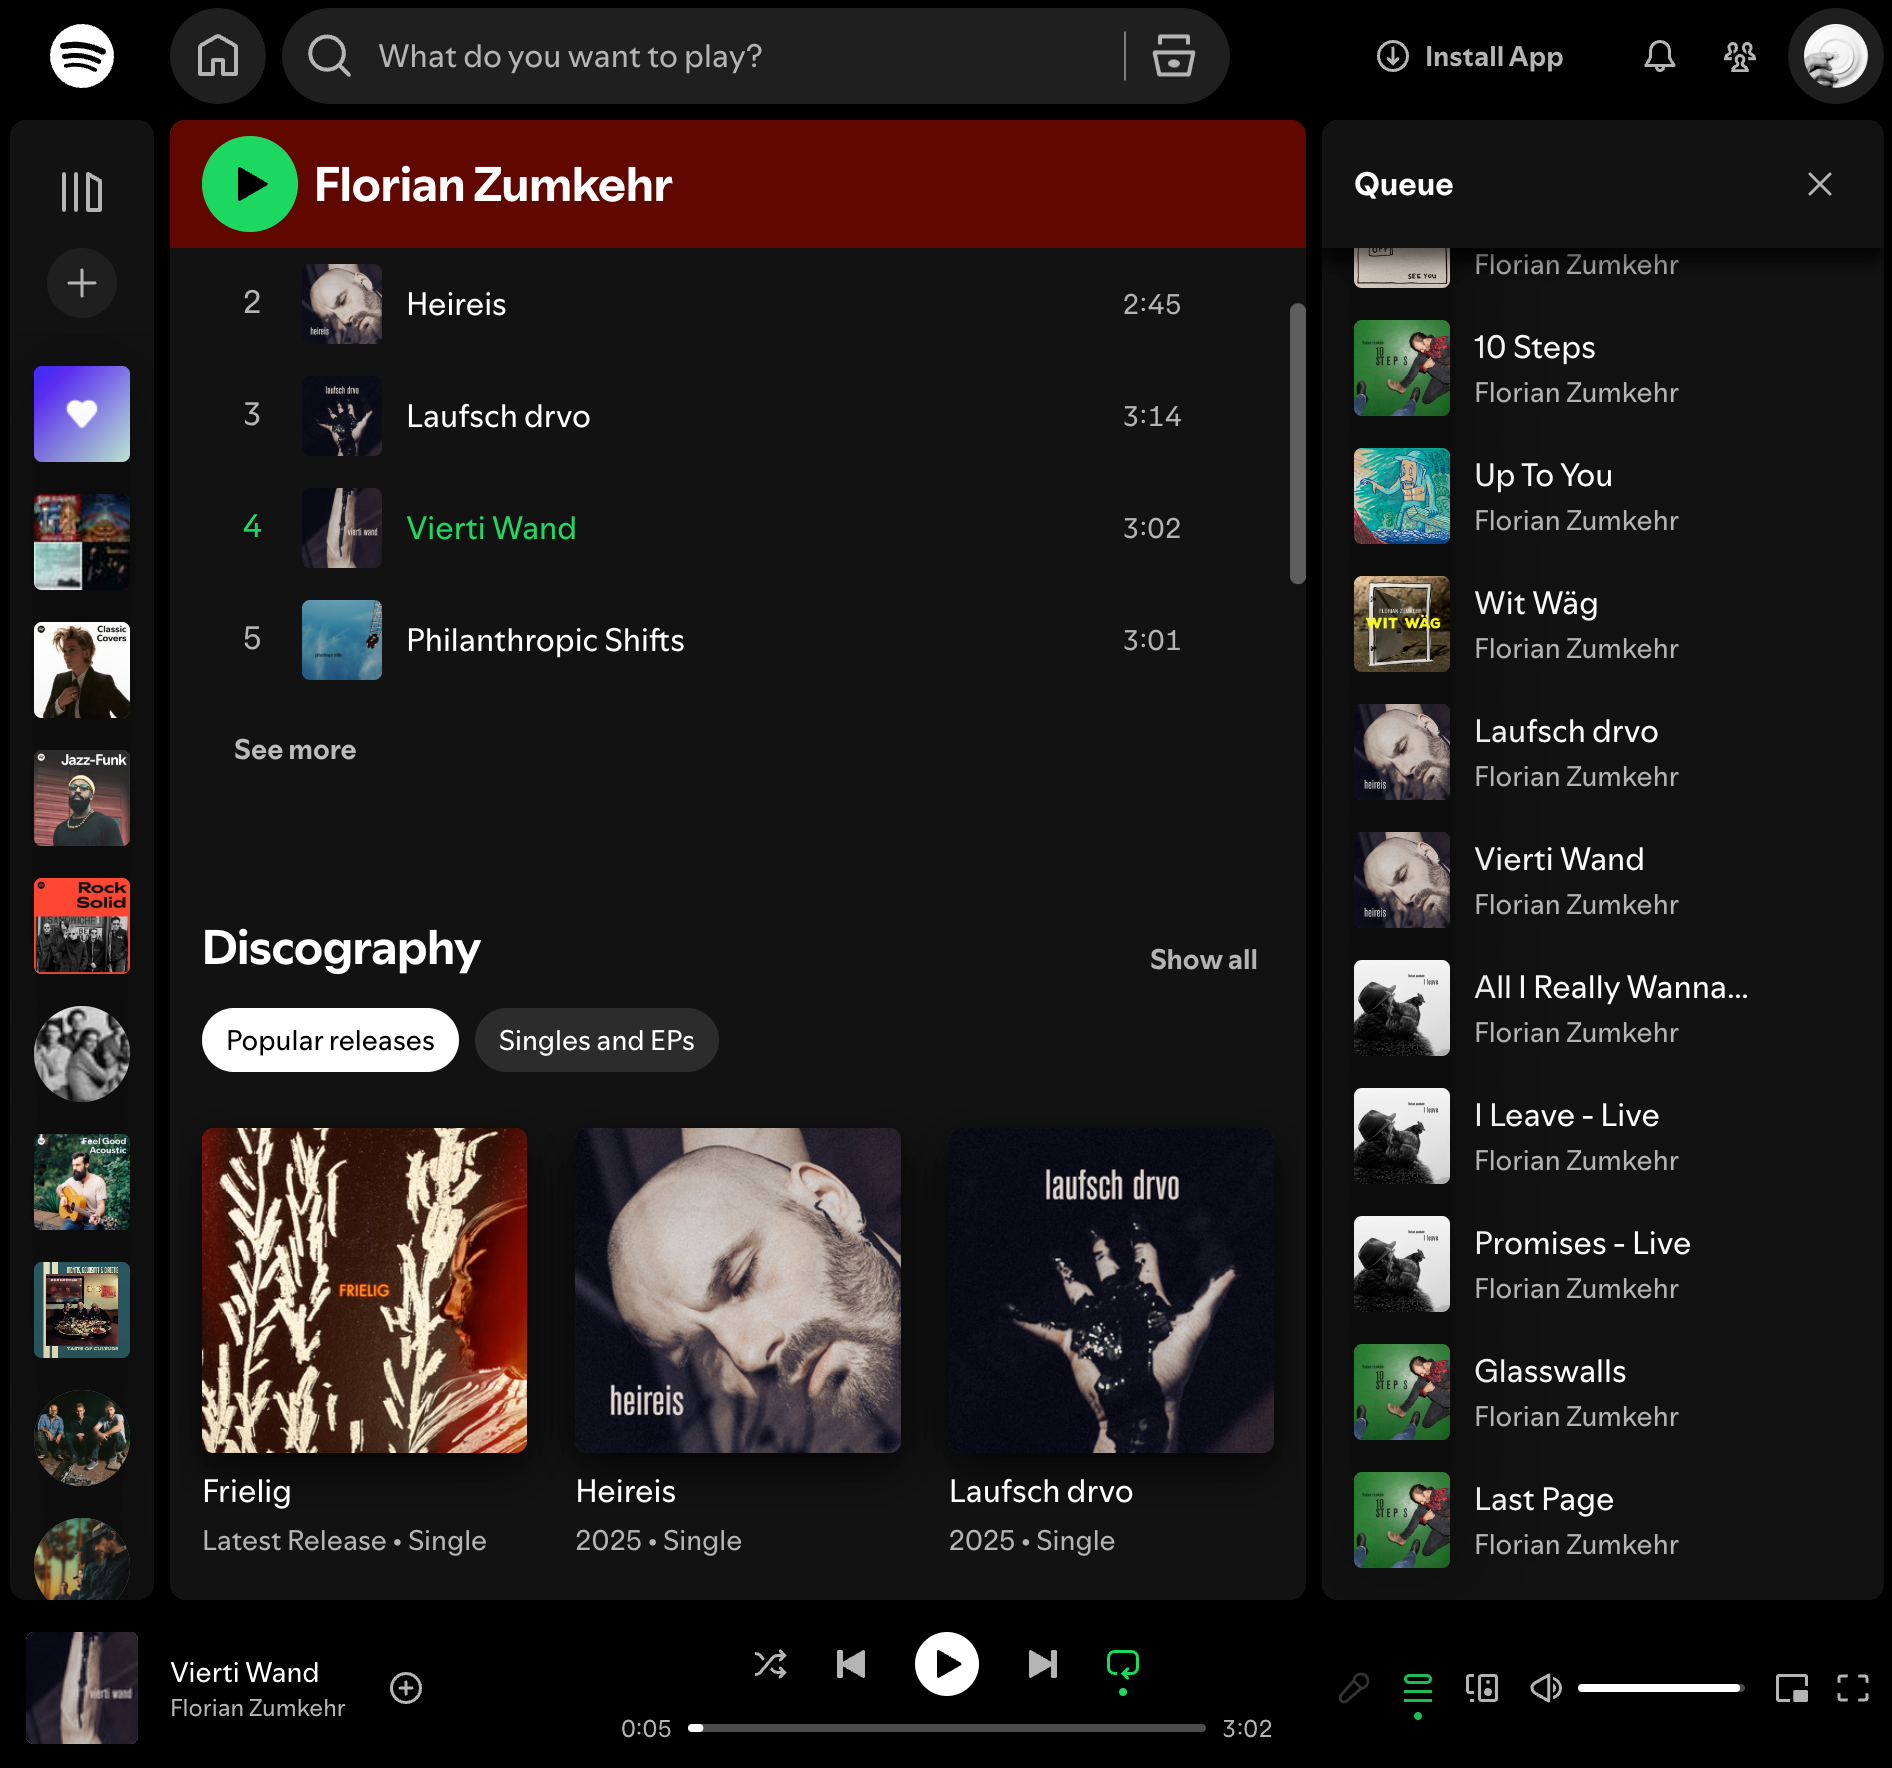Screen dimensions: 1892x1768
Task: Add Vierti Wand to Liked Songs
Action: (406, 1688)
